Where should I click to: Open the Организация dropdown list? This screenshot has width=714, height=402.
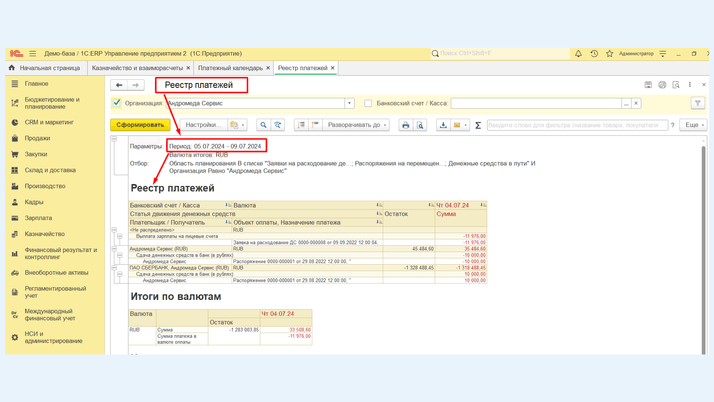(x=349, y=103)
